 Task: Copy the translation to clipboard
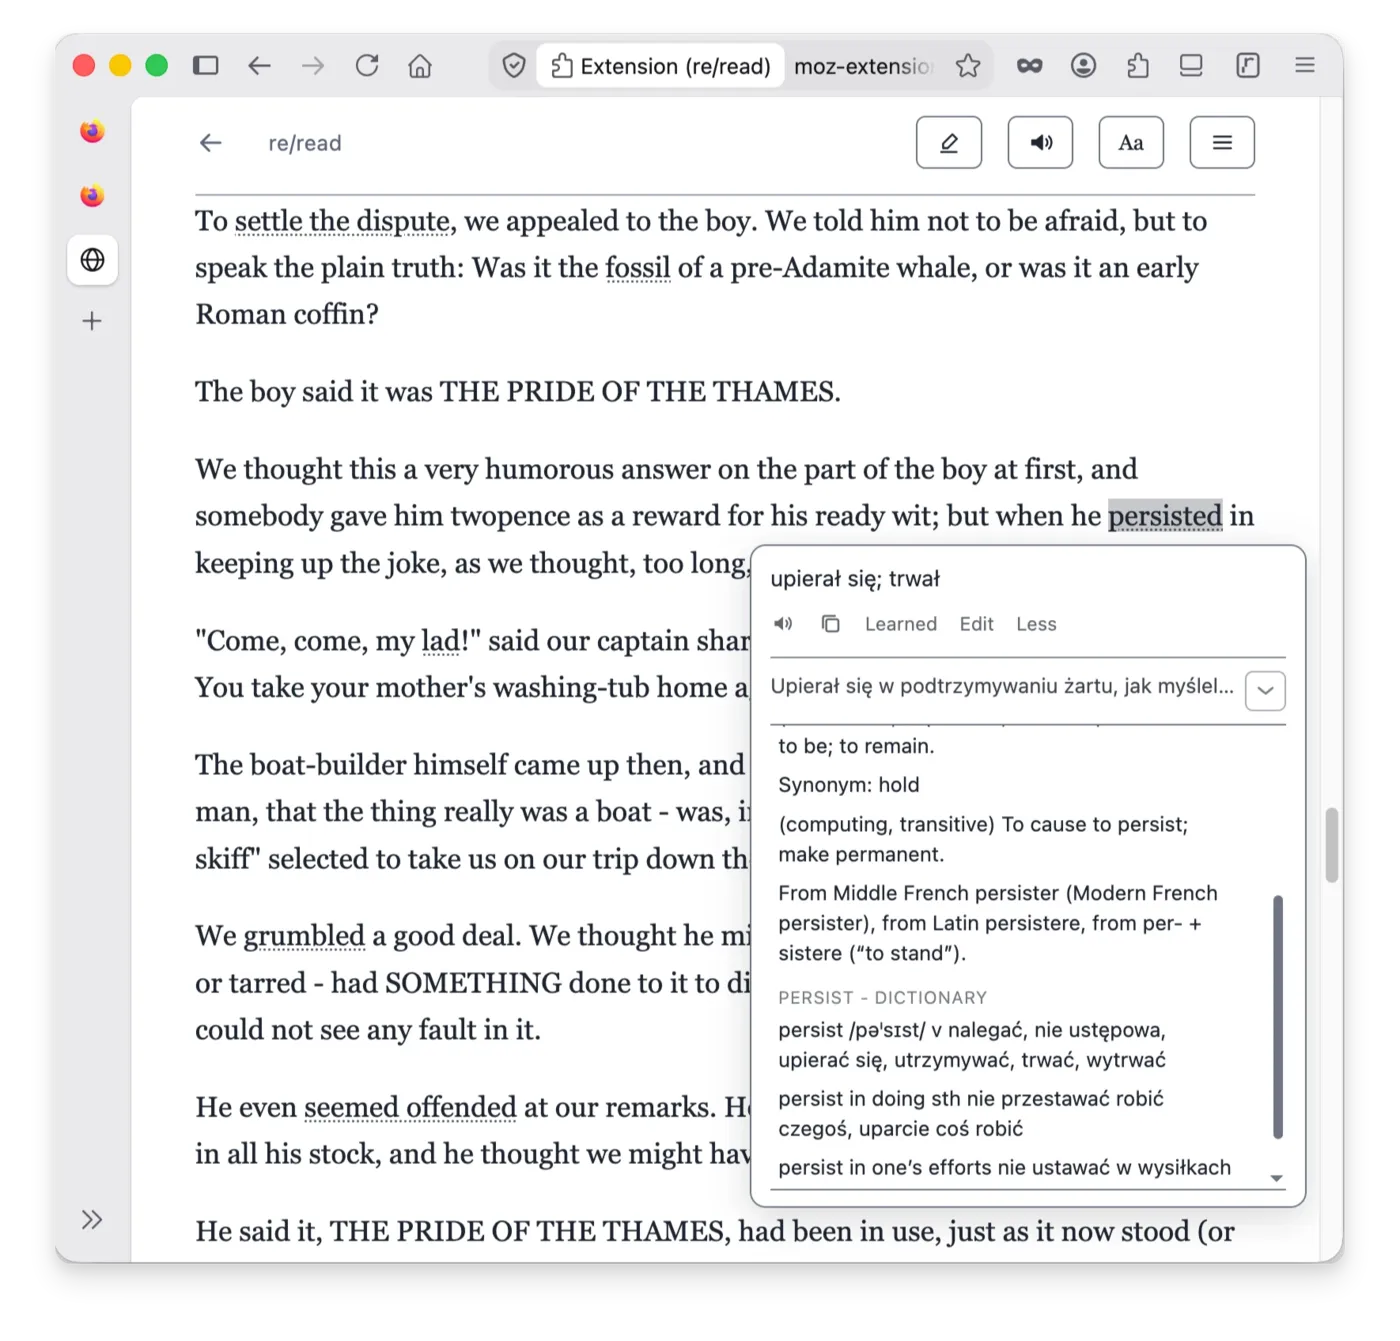(830, 624)
